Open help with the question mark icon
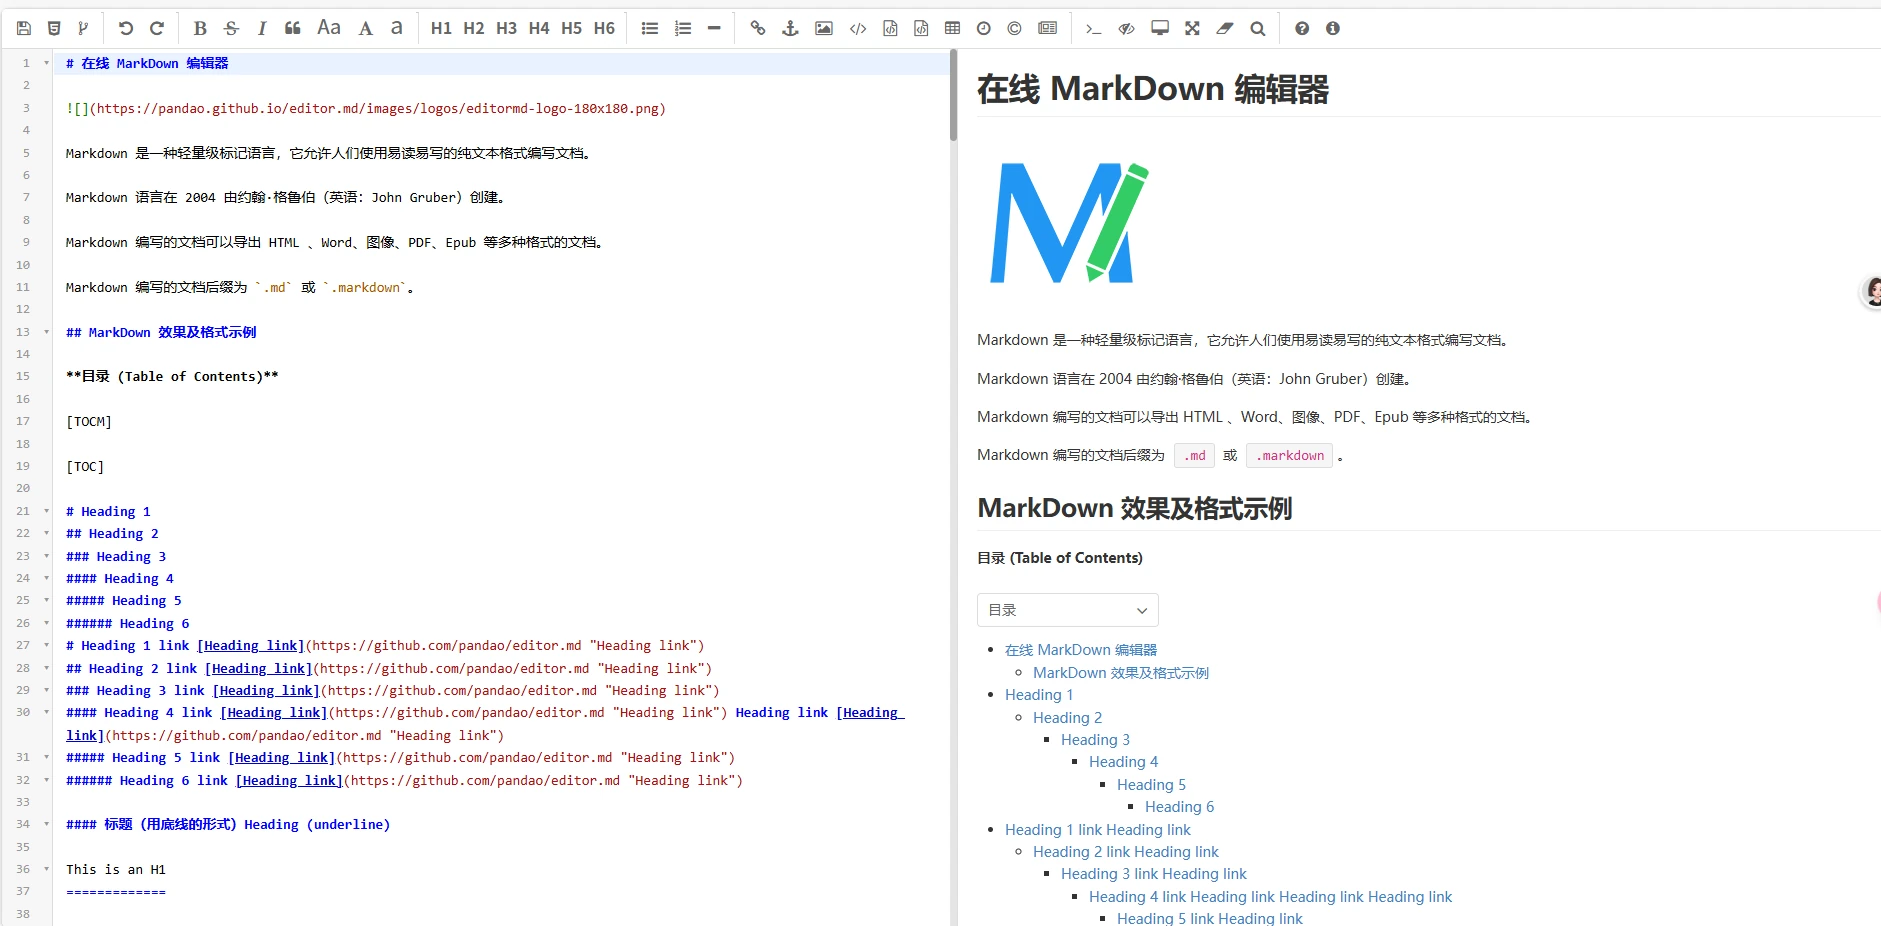The height and width of the screenshot is (926, 1881). point(1302,28)
